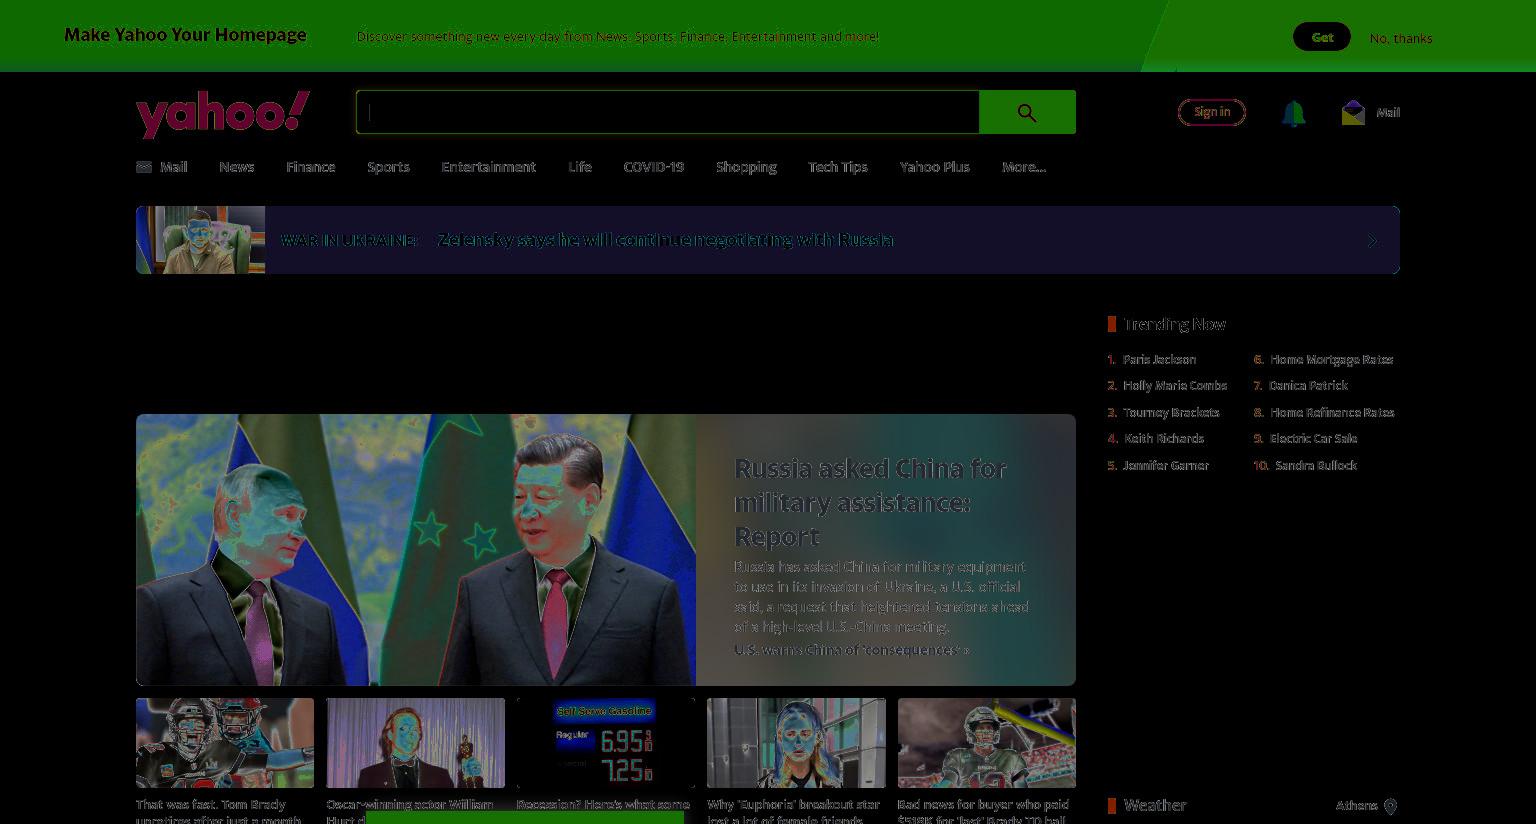Select trending topic Holly Marie Combs
This screenshot has width=1536, height=824.
(x=1175, y=385)
